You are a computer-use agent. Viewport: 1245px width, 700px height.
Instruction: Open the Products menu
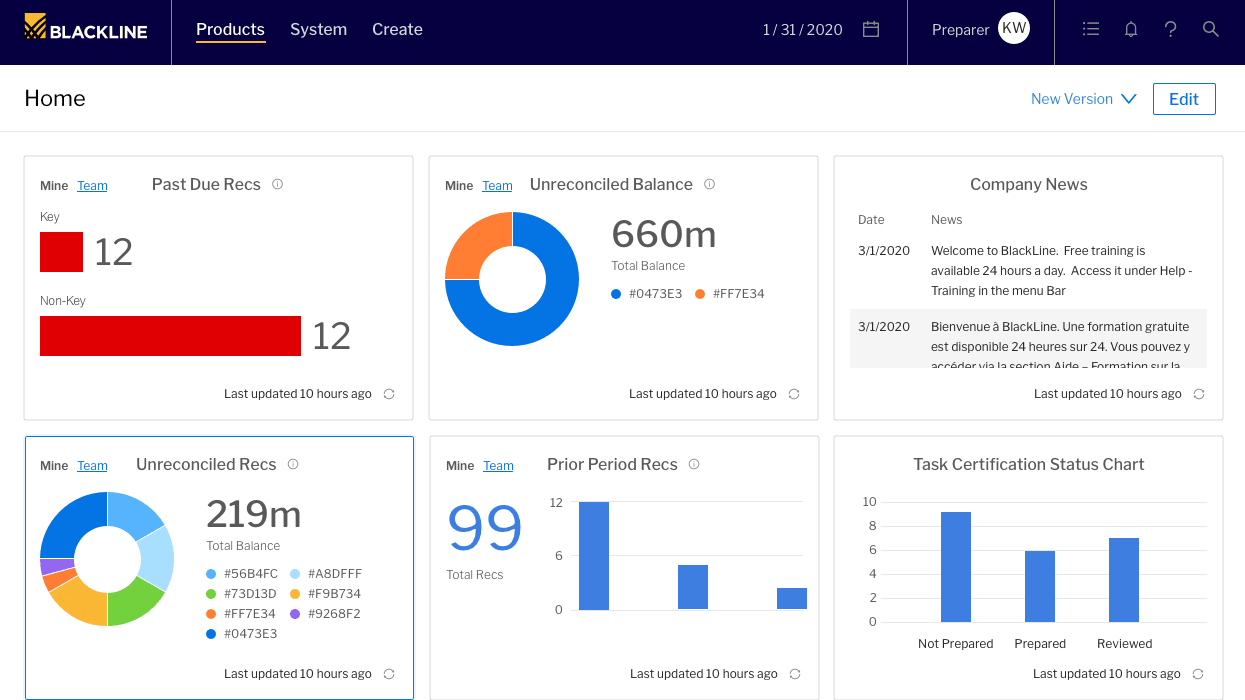230,30
